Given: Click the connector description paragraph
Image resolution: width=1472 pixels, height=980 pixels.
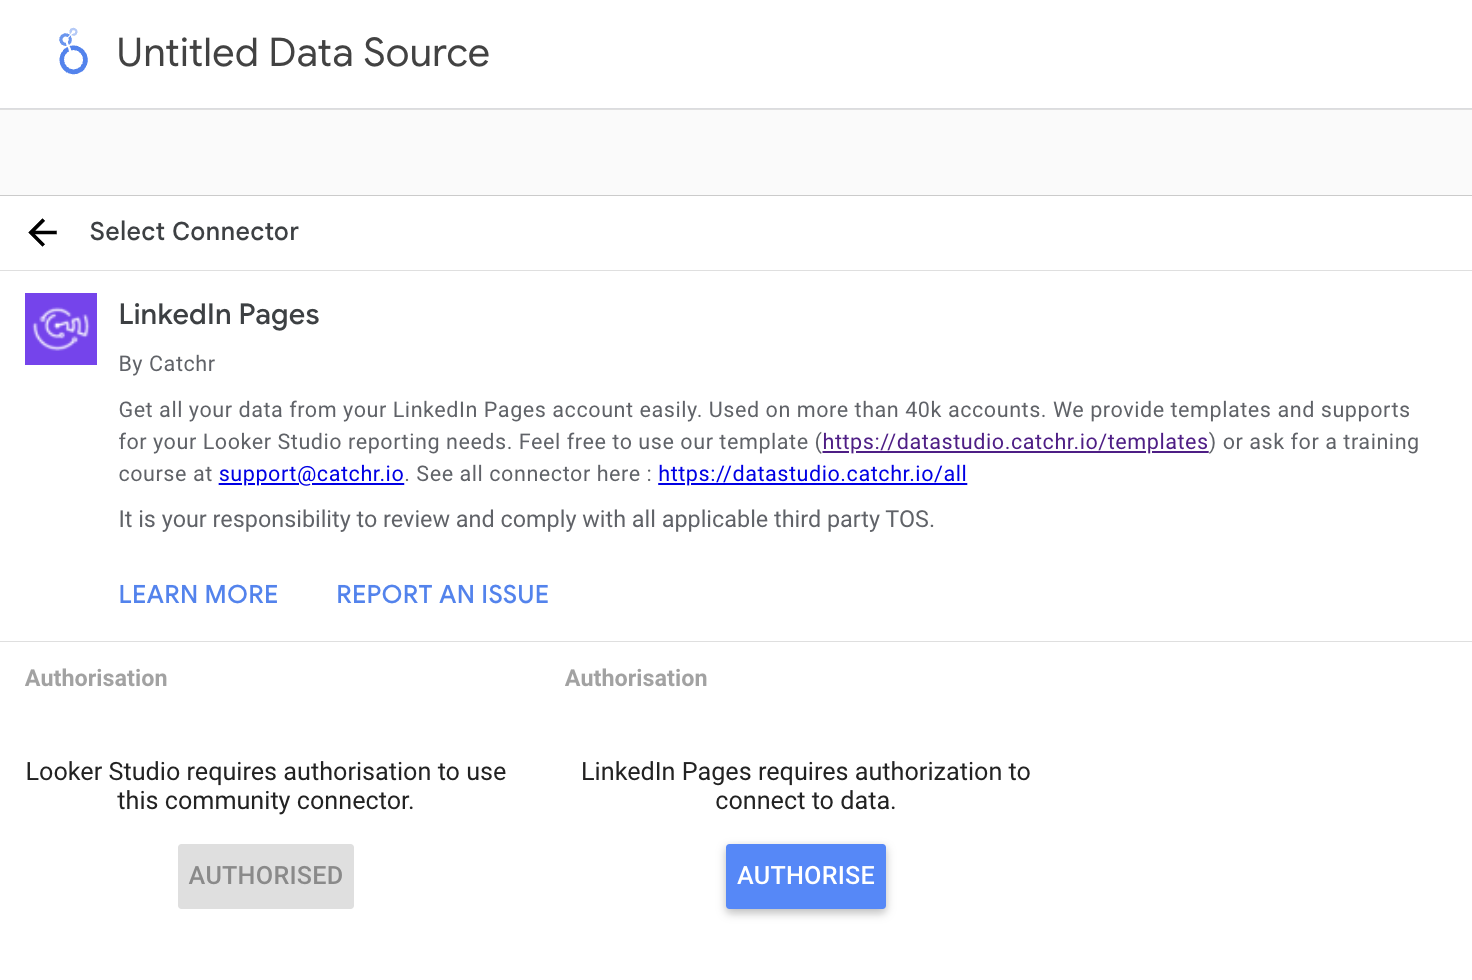Looking at the screenshot, I should tap(764, 441).
